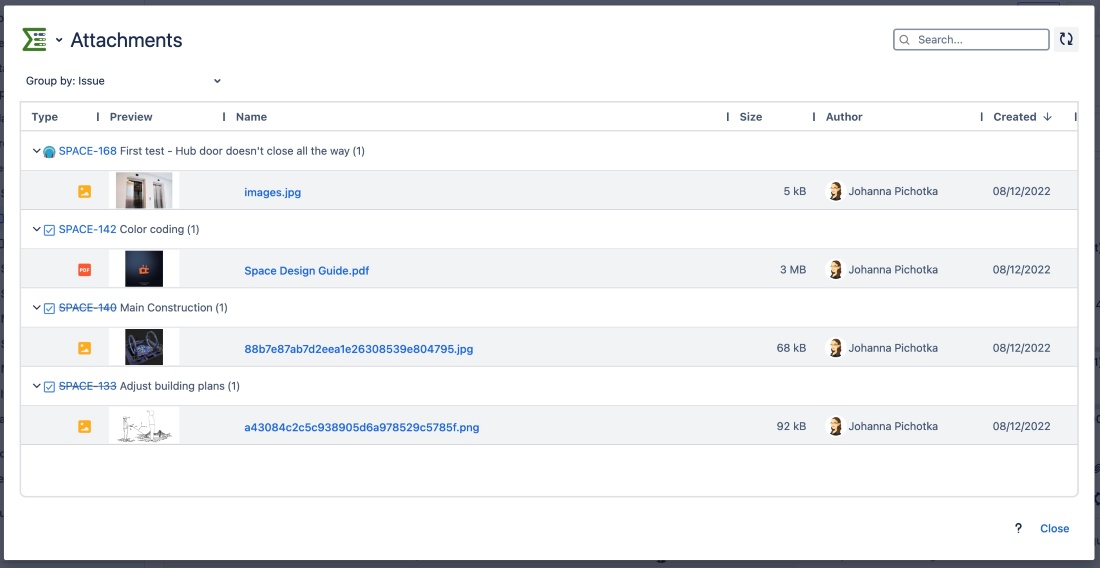The height and width of the screenshot is (568, 1100).
Task: Focus the Search input field
Action: click(x=971, y=40)
